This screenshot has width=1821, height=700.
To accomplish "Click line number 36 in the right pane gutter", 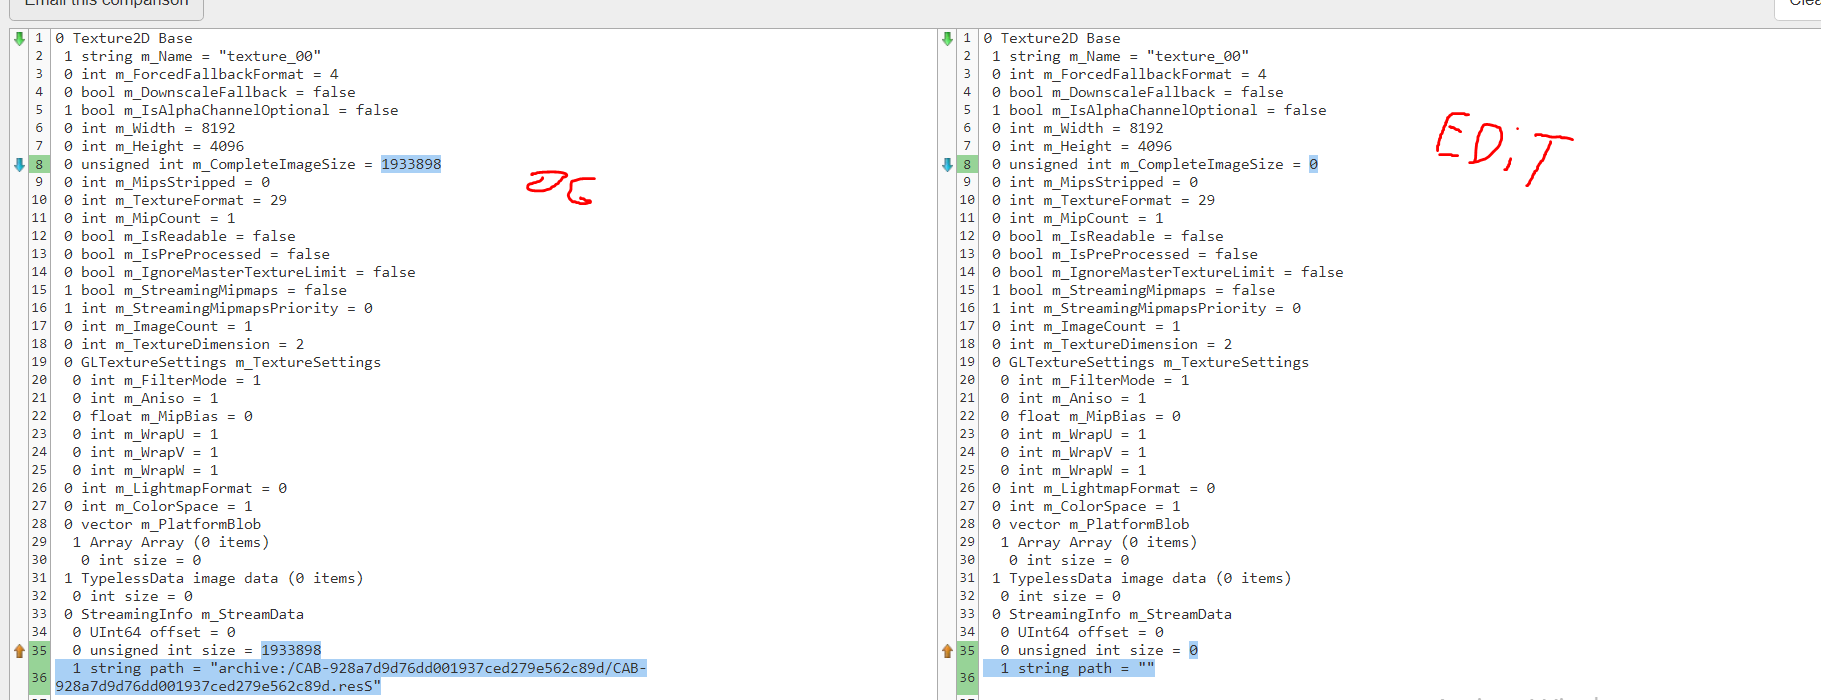I will [967, 677].
